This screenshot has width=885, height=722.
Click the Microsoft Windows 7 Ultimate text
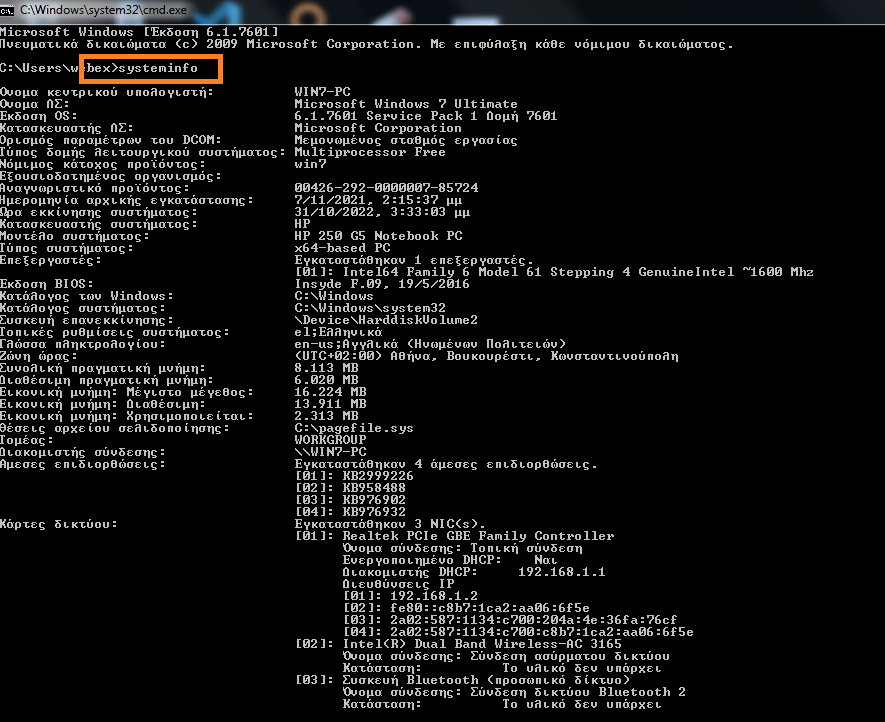tap(406, 104)
